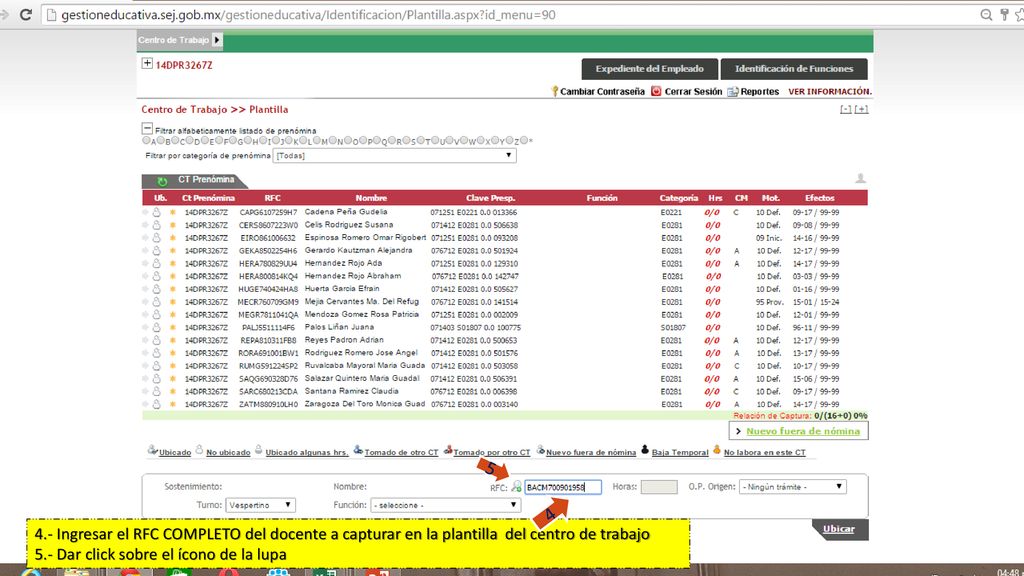Click the RFC value SAQG690328D76
The image size is (1024, 576).
[x=268, y=379]
